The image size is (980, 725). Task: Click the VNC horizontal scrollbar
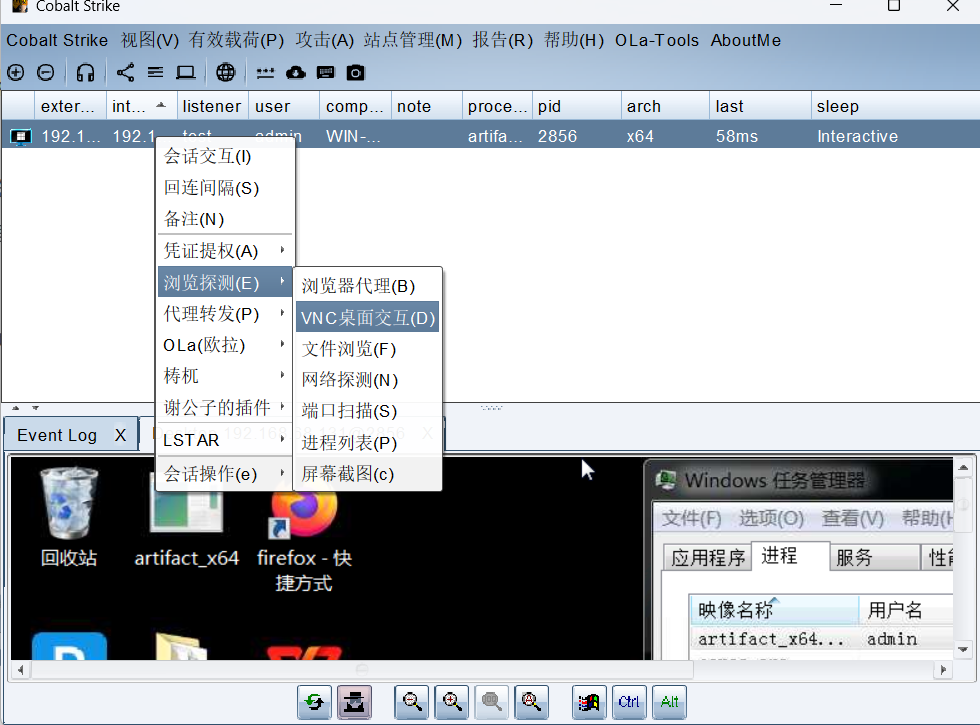click(362, 669)
